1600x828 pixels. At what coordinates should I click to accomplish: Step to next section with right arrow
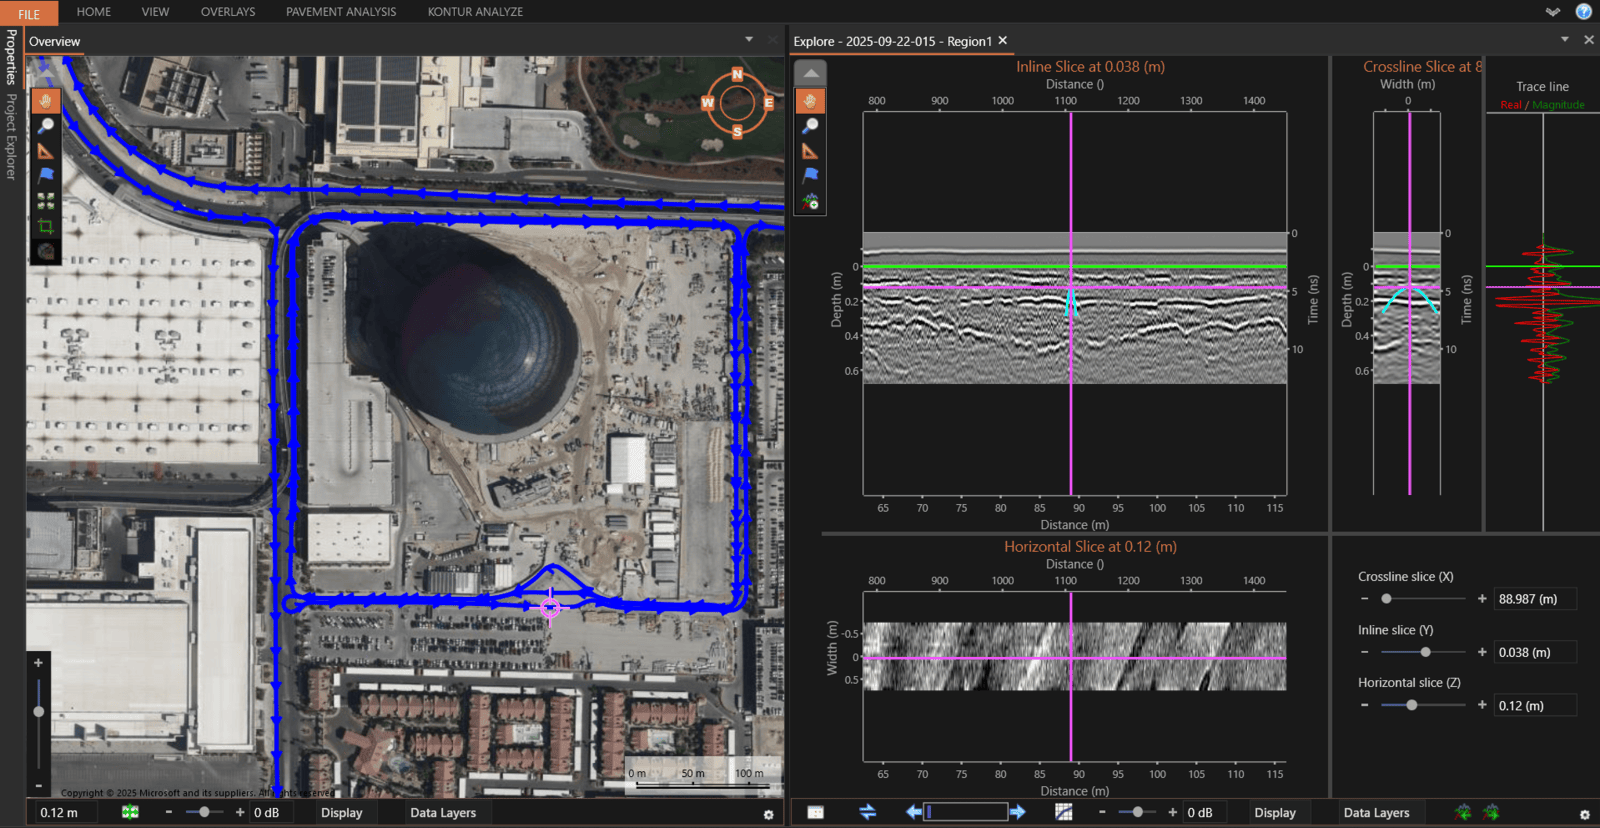point(1017,812)
